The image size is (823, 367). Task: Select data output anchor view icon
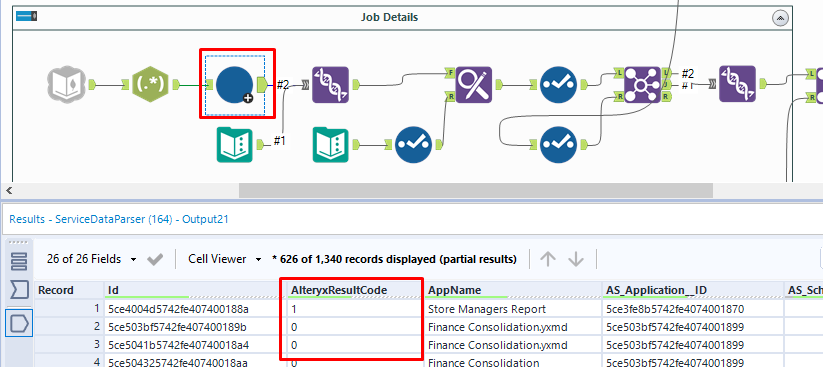[19, 322]
